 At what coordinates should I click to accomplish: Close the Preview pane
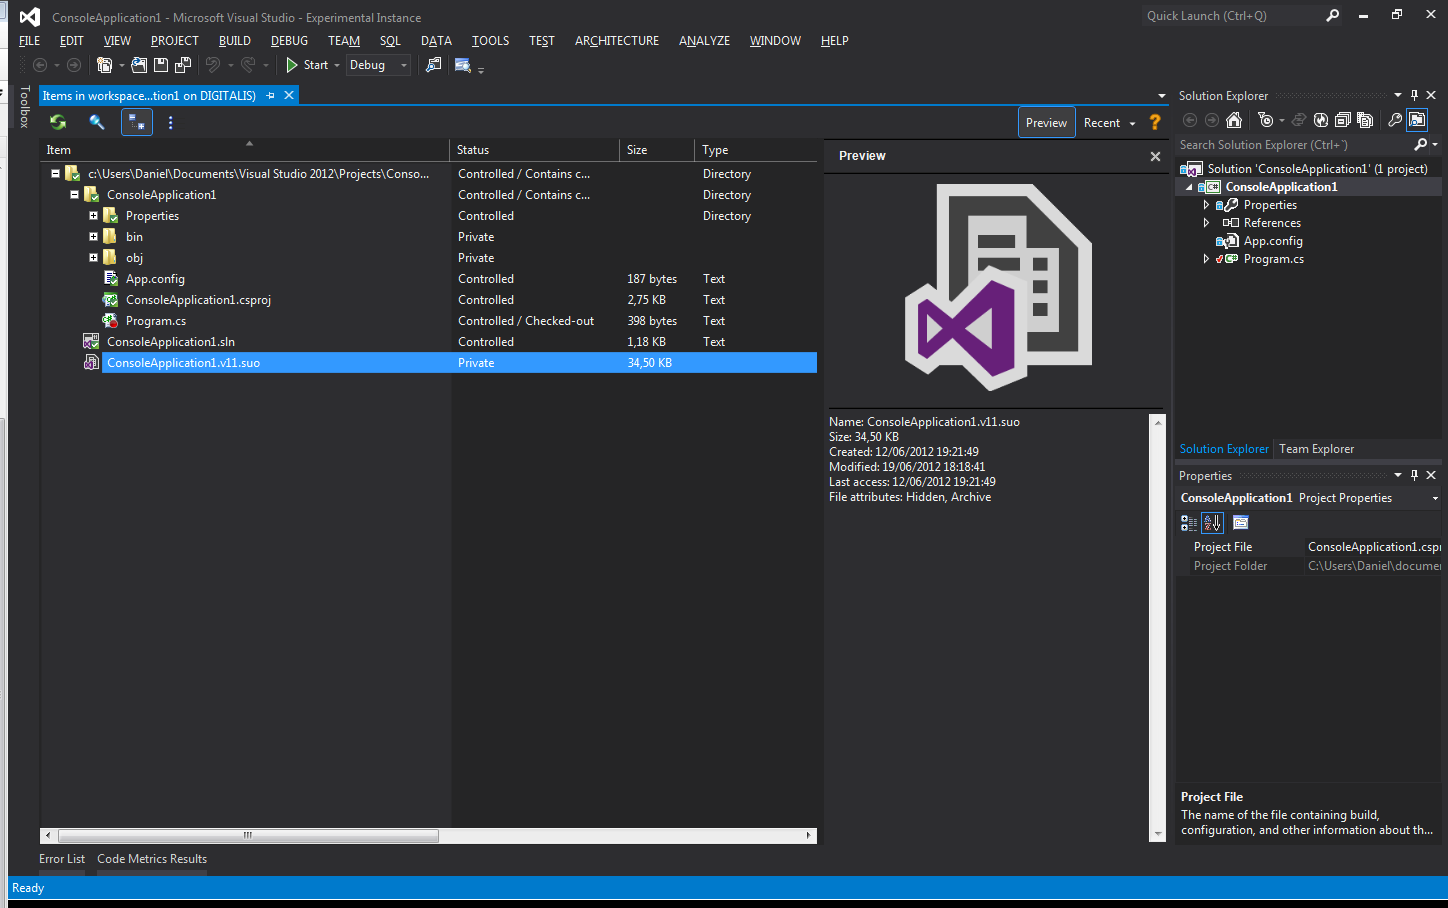(x=1155, y=156)
